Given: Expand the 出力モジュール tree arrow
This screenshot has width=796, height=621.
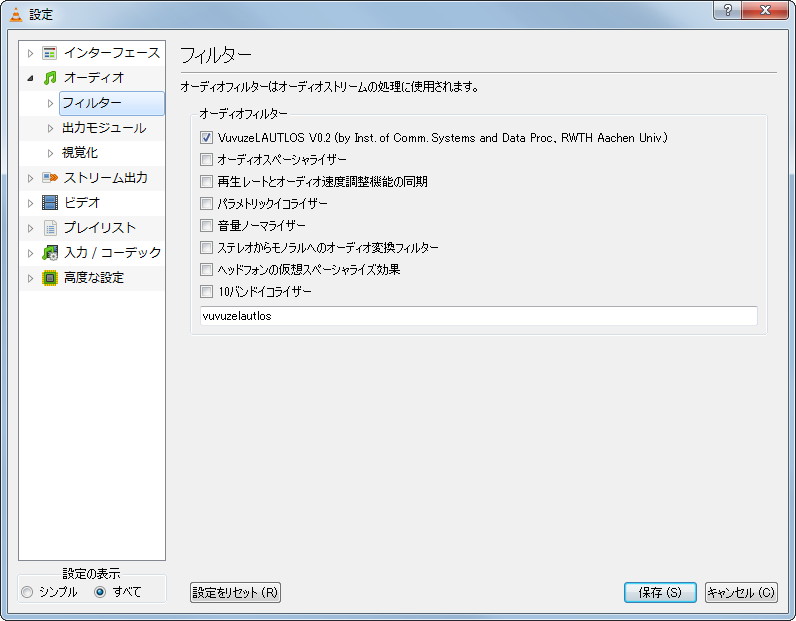Looking at the screenshot, I should 50,128.
